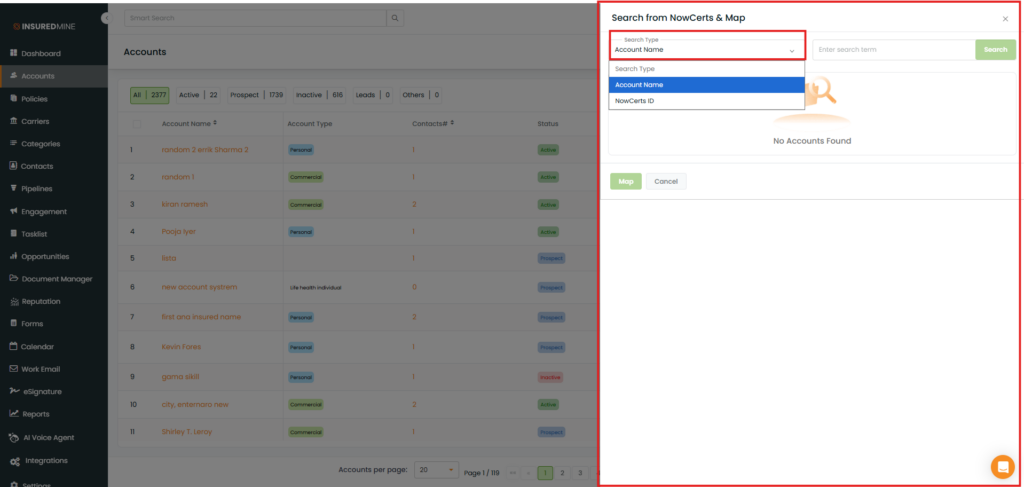1024x487 pixels.
Task: Click the Reports chart icon
Action: (x=14, y=413)
